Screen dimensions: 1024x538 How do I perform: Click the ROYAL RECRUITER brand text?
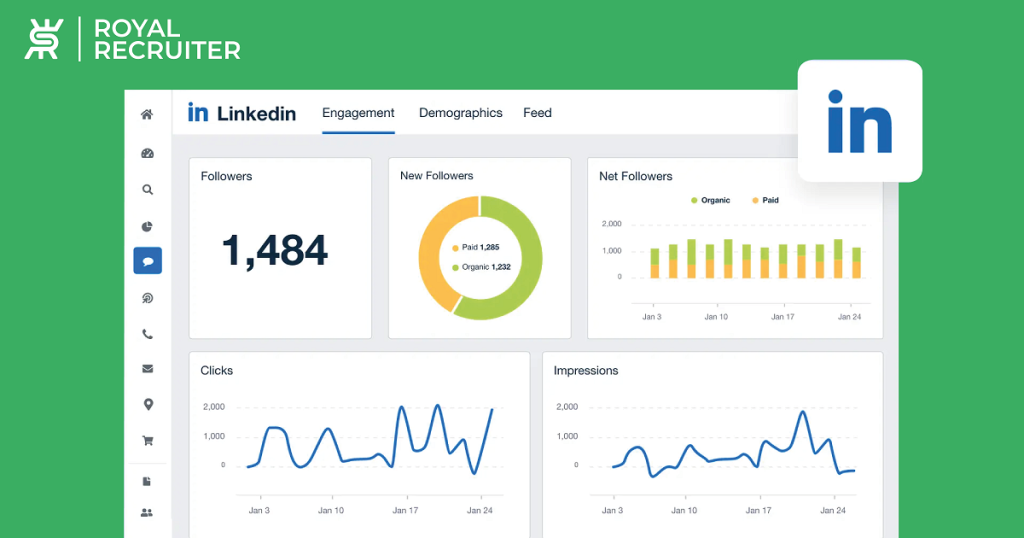(167, 39)
